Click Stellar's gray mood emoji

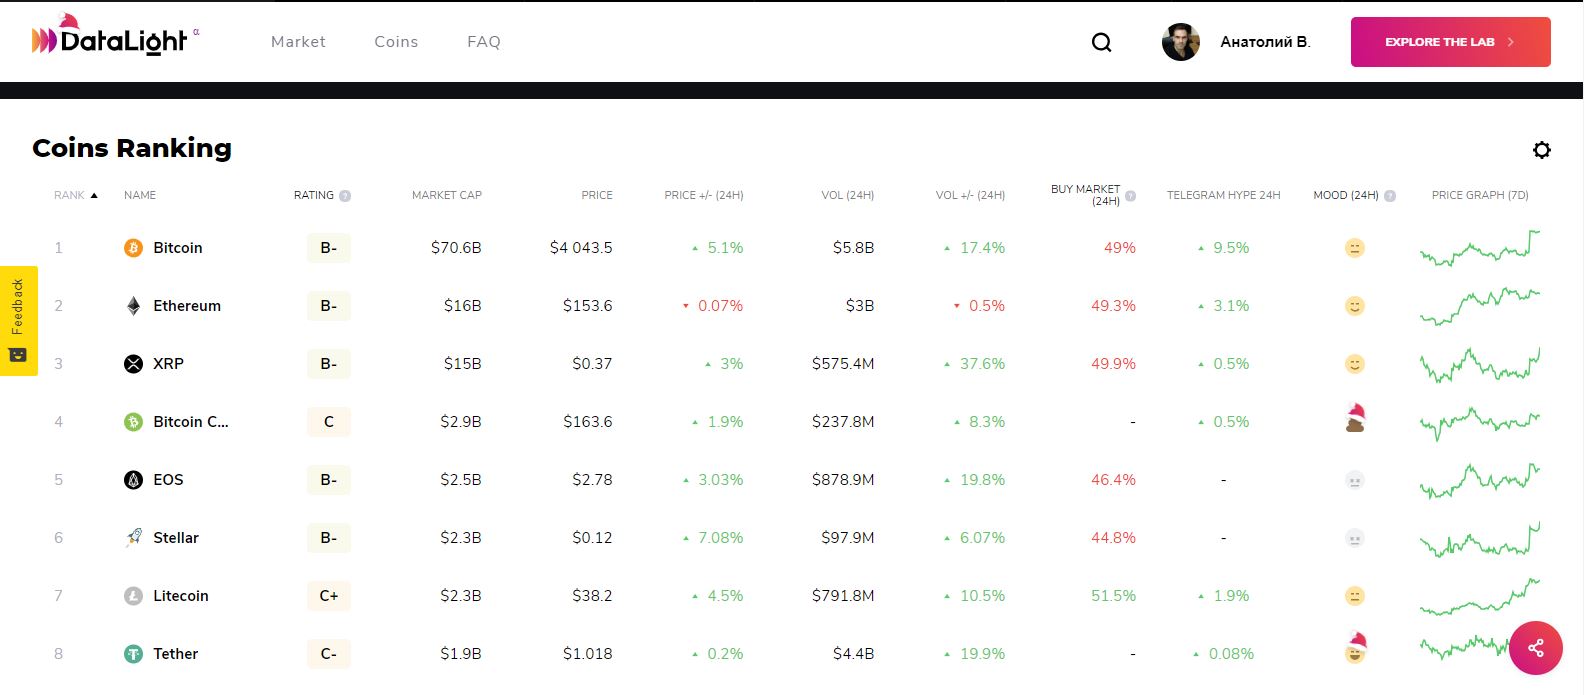(x=1355, y=538)
